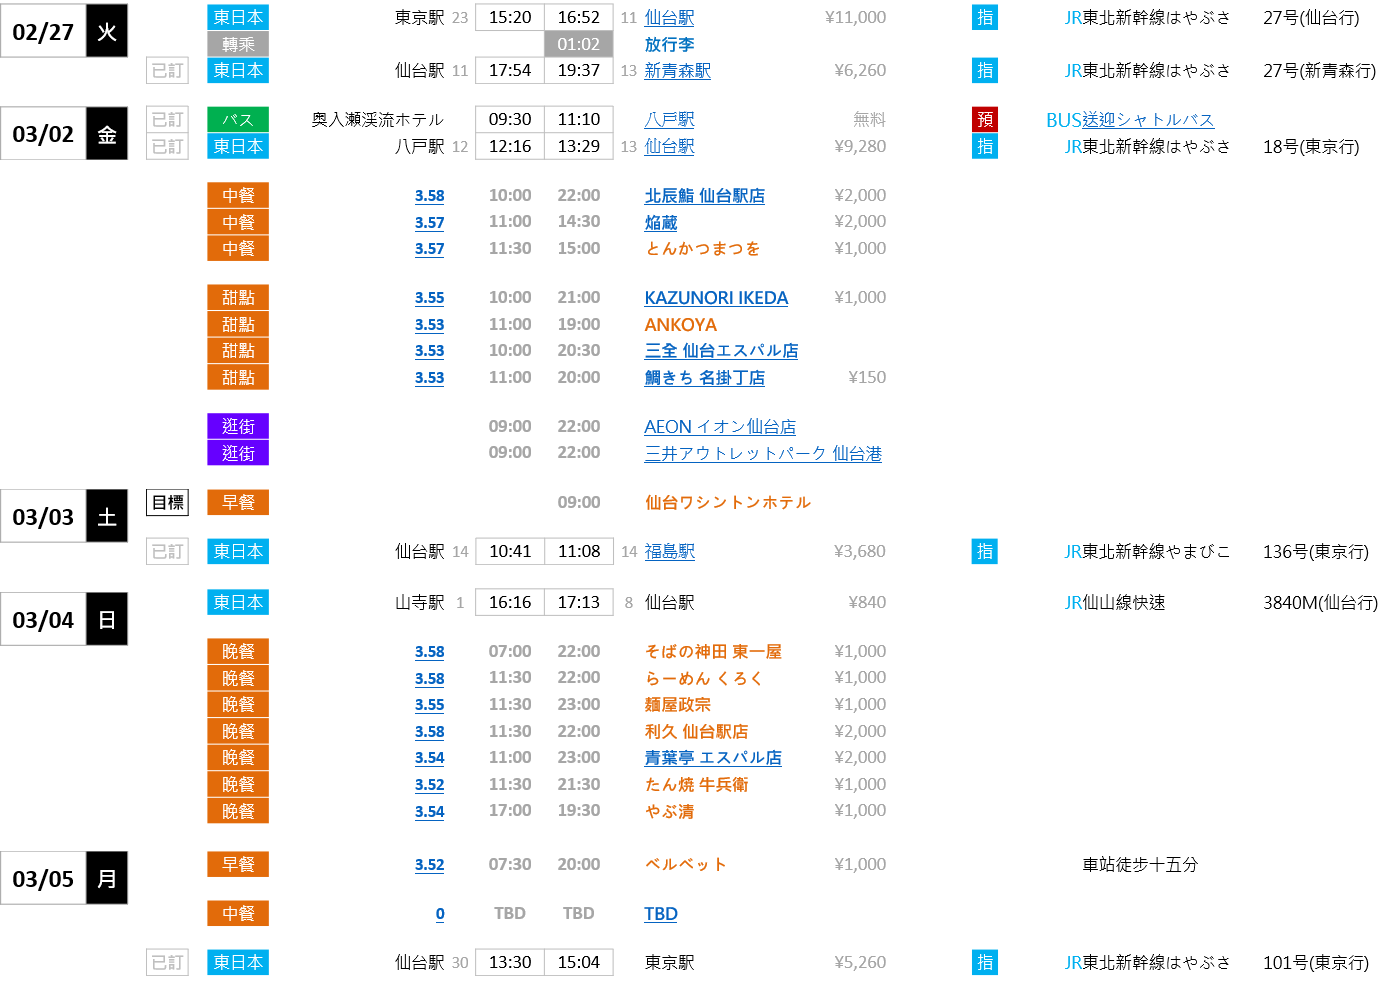The height and width of the screenshot is (984, 1399).
Task: Open the 3.52 rating link for ベルベット
Action: click(429, 865)
